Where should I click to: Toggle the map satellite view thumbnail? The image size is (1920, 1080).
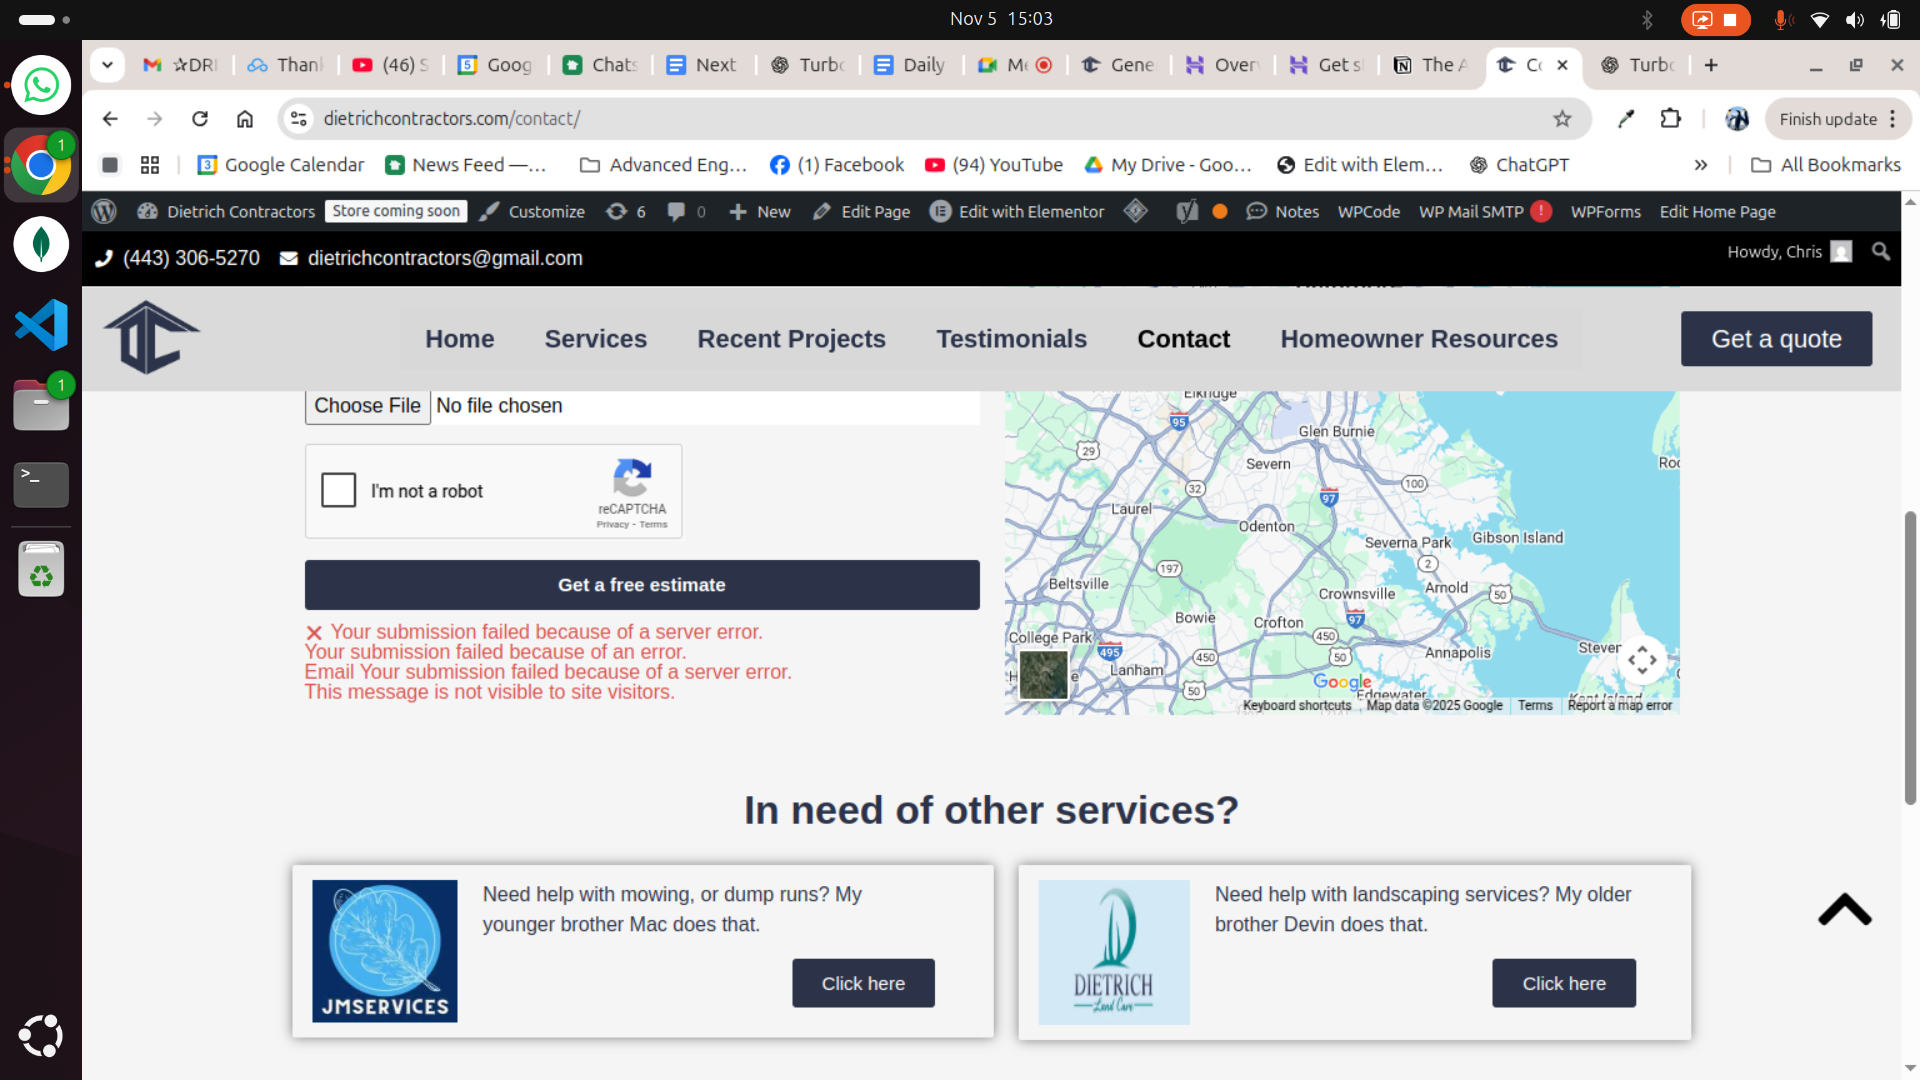click(1043, 674)
